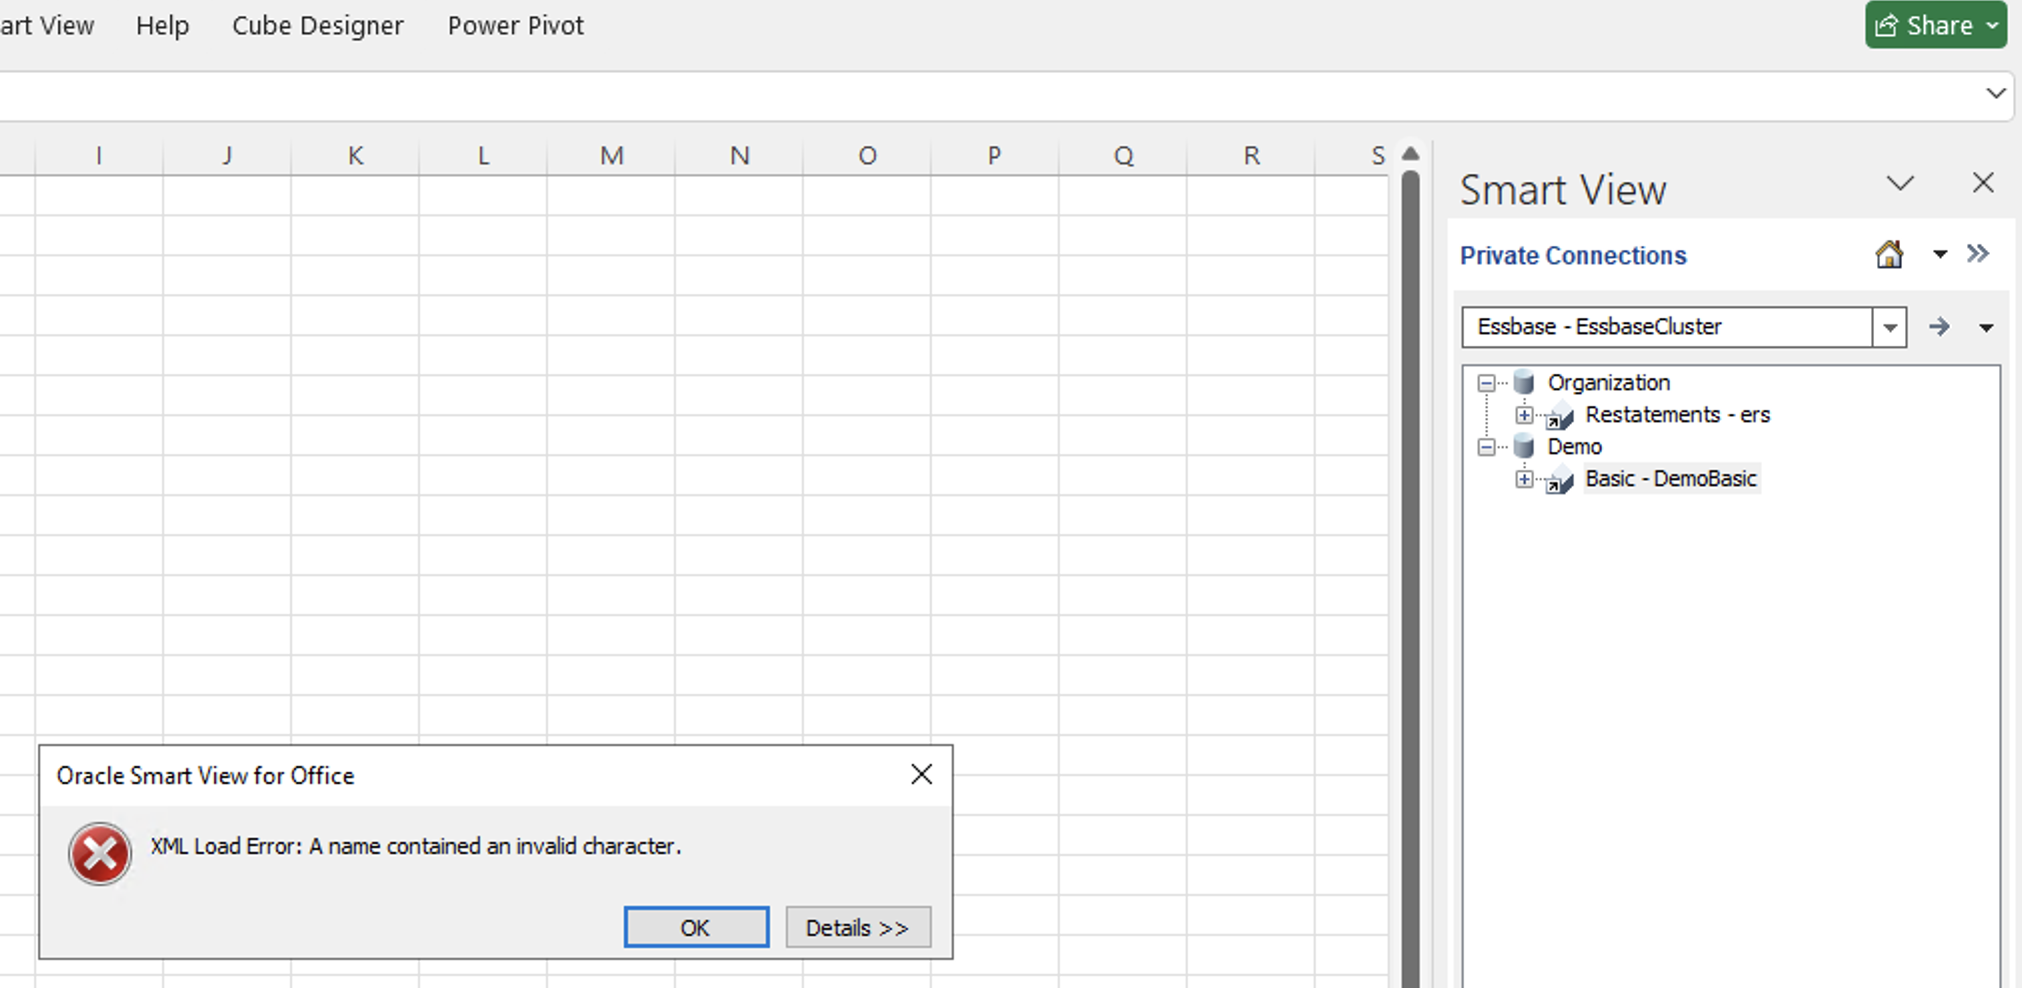Select column Q header
The image size is (2022, 988).
tap(1123, 156)
